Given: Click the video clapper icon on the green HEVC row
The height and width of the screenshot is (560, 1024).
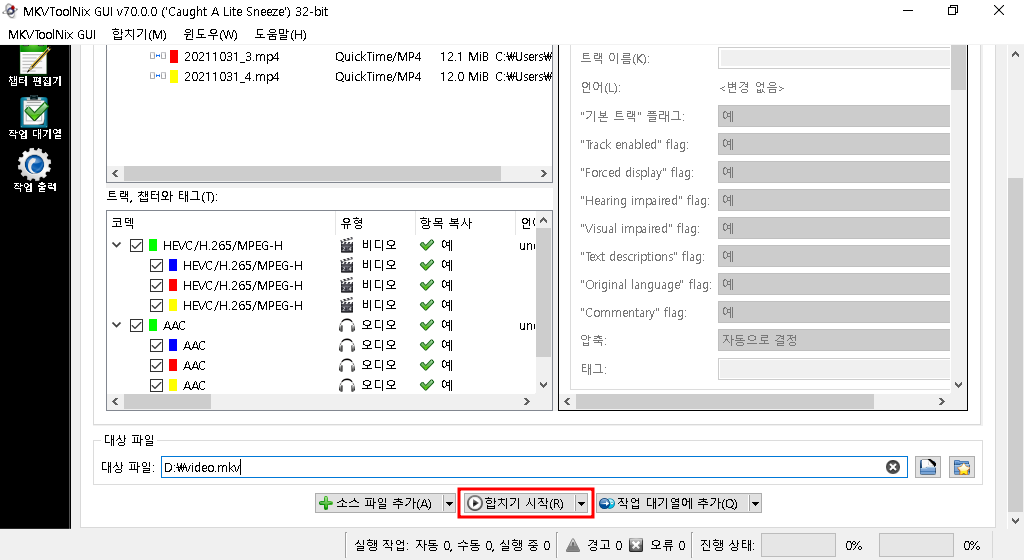Looking at the screenshot, I should tap(347, 245).
